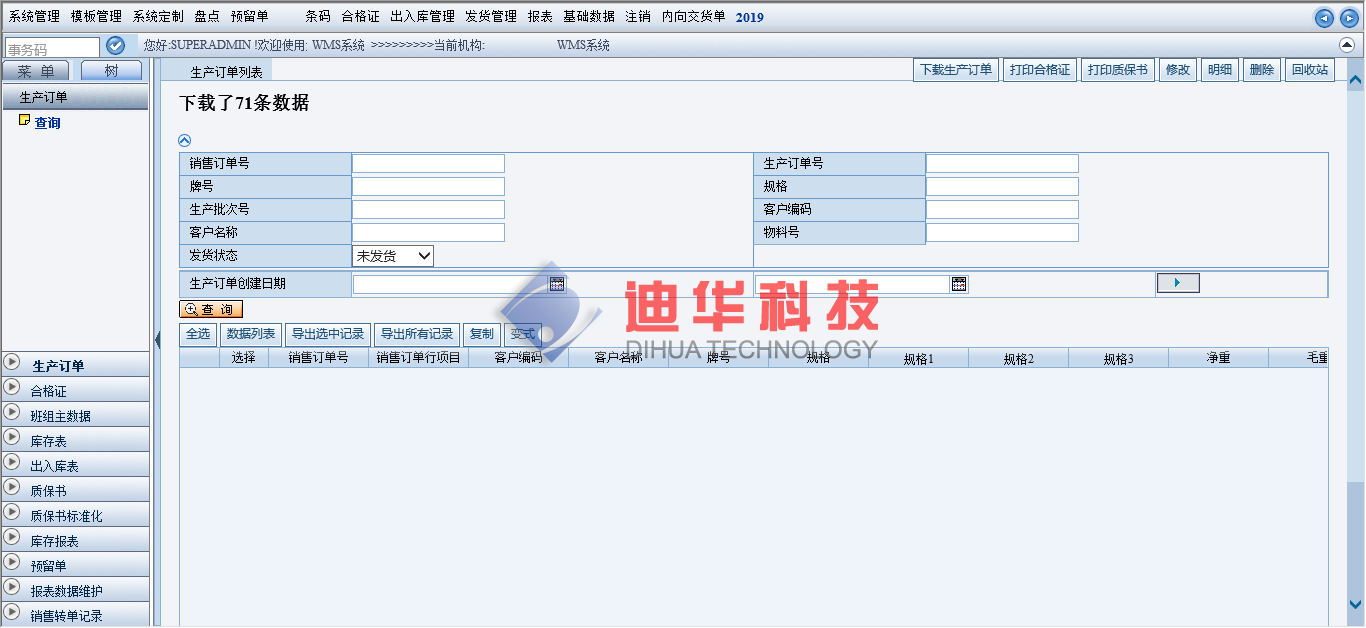Screen dimensions: 1366x628
Task: Click the 复制 copy button
Action: [x=481, y=334]
